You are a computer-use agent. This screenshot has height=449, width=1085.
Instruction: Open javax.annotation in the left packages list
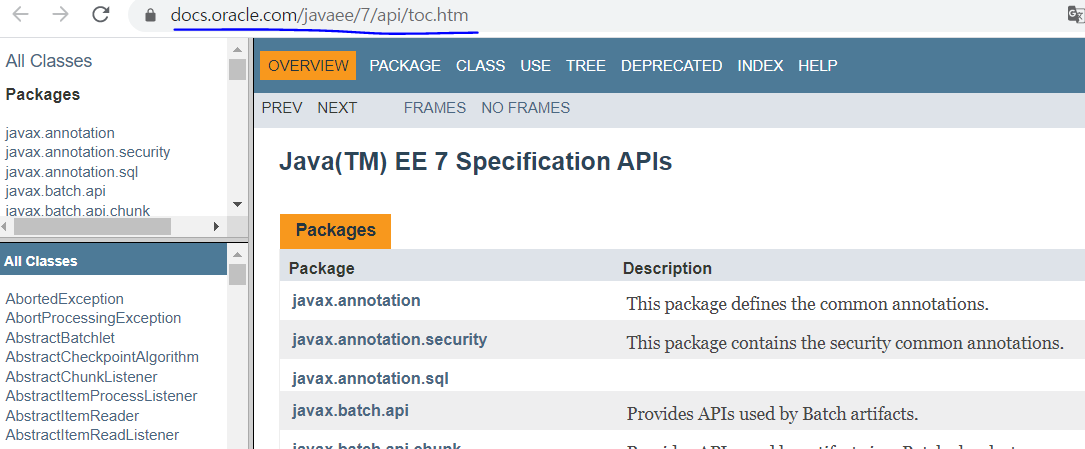(60, 133)
